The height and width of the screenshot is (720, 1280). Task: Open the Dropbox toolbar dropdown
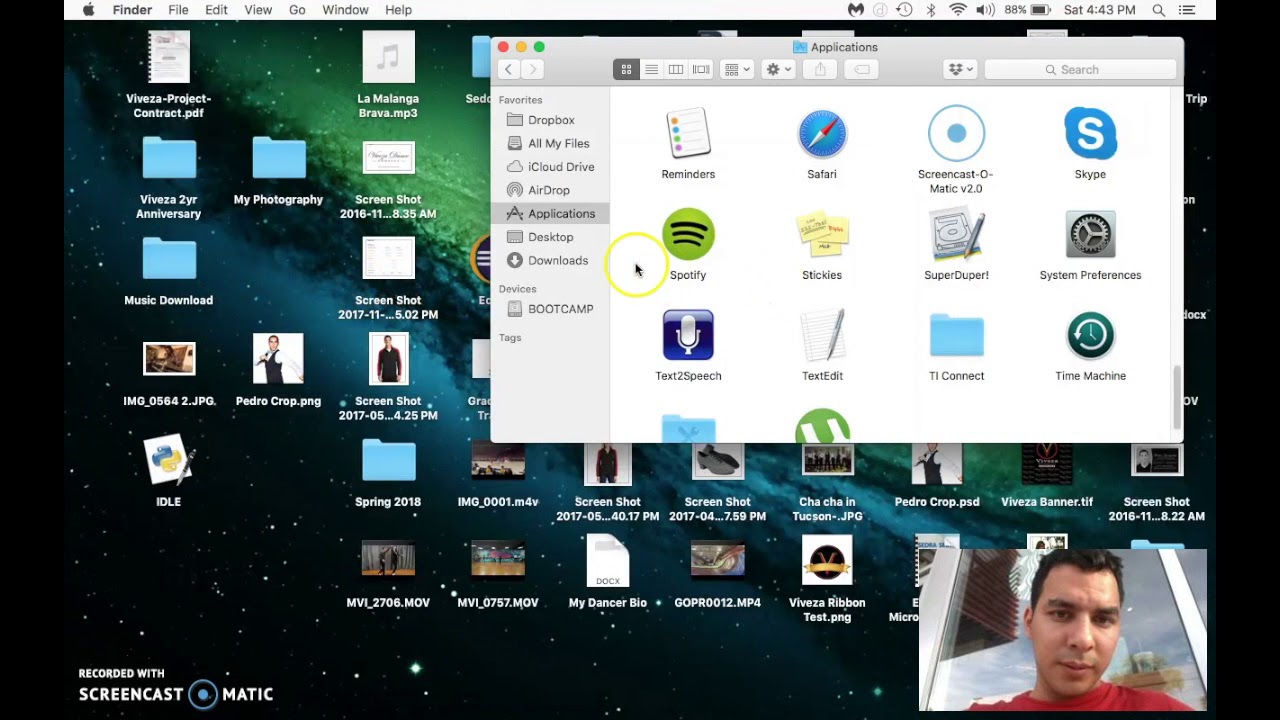(960, 69)
